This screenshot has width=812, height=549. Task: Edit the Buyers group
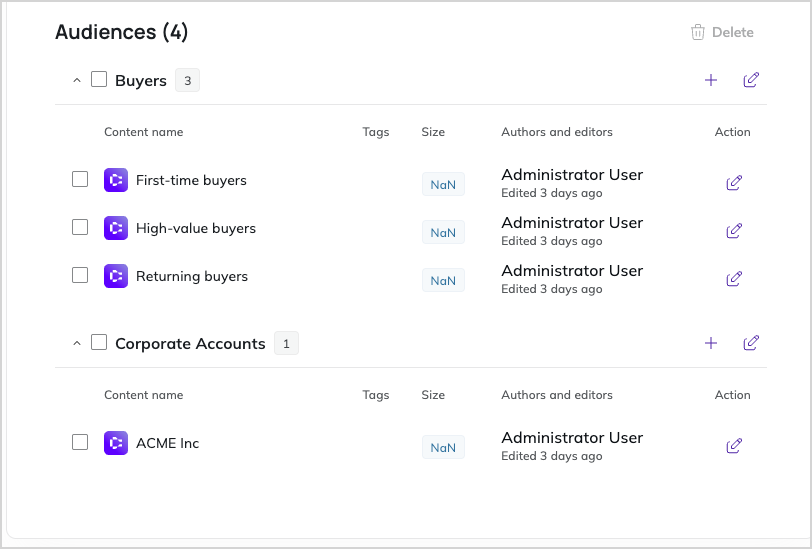(751, 80)
